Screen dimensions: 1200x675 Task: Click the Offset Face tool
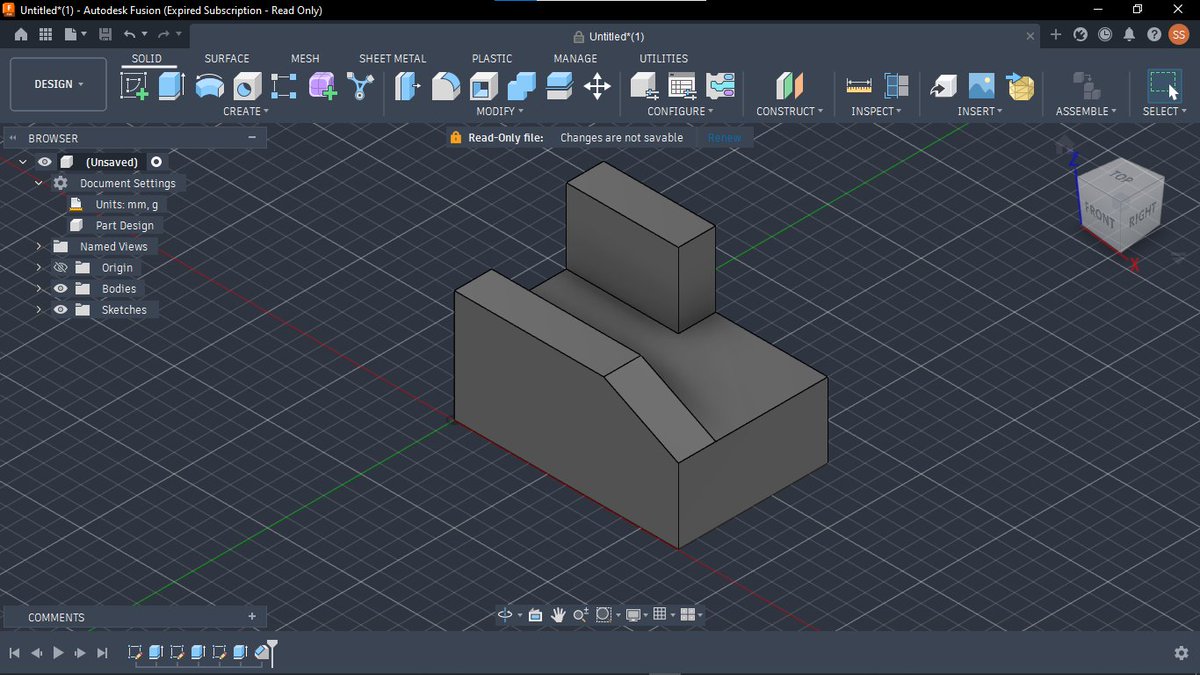pos(559,86)
